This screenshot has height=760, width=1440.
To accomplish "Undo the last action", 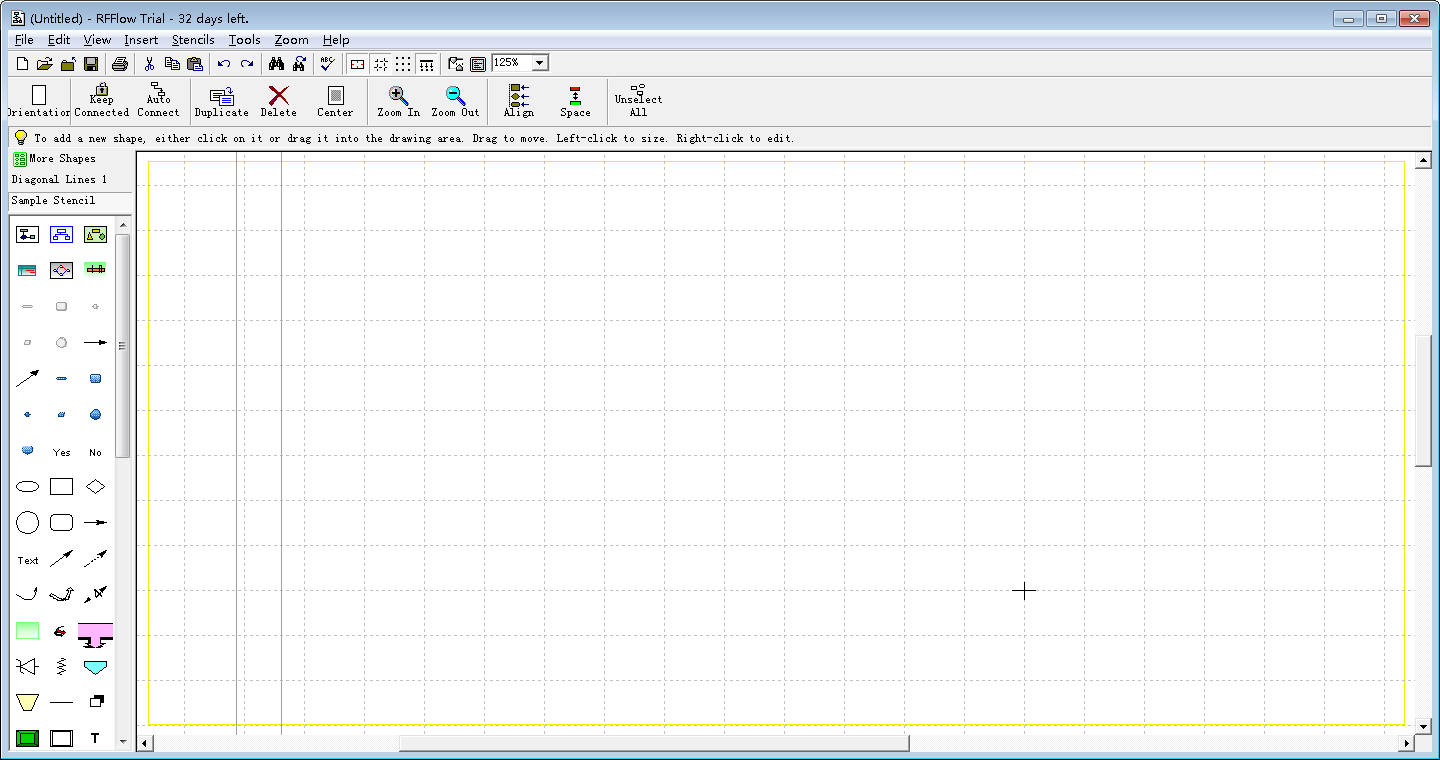I will [224, 64].
